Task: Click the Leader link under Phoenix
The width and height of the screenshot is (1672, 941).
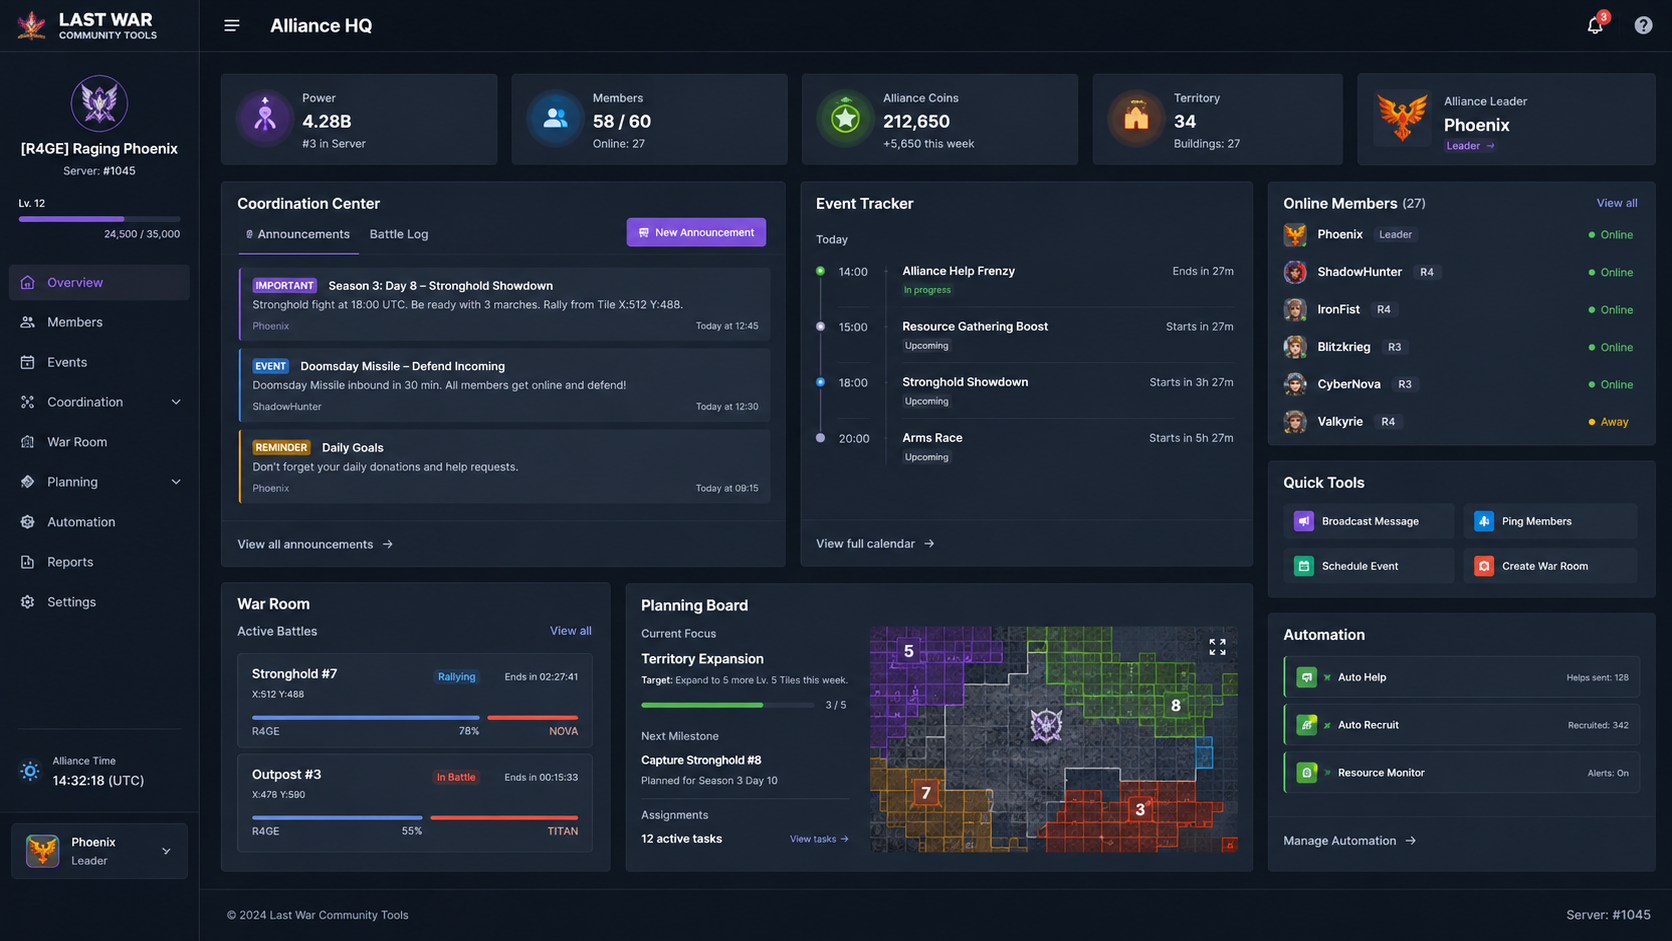Action: point(1470,146)
